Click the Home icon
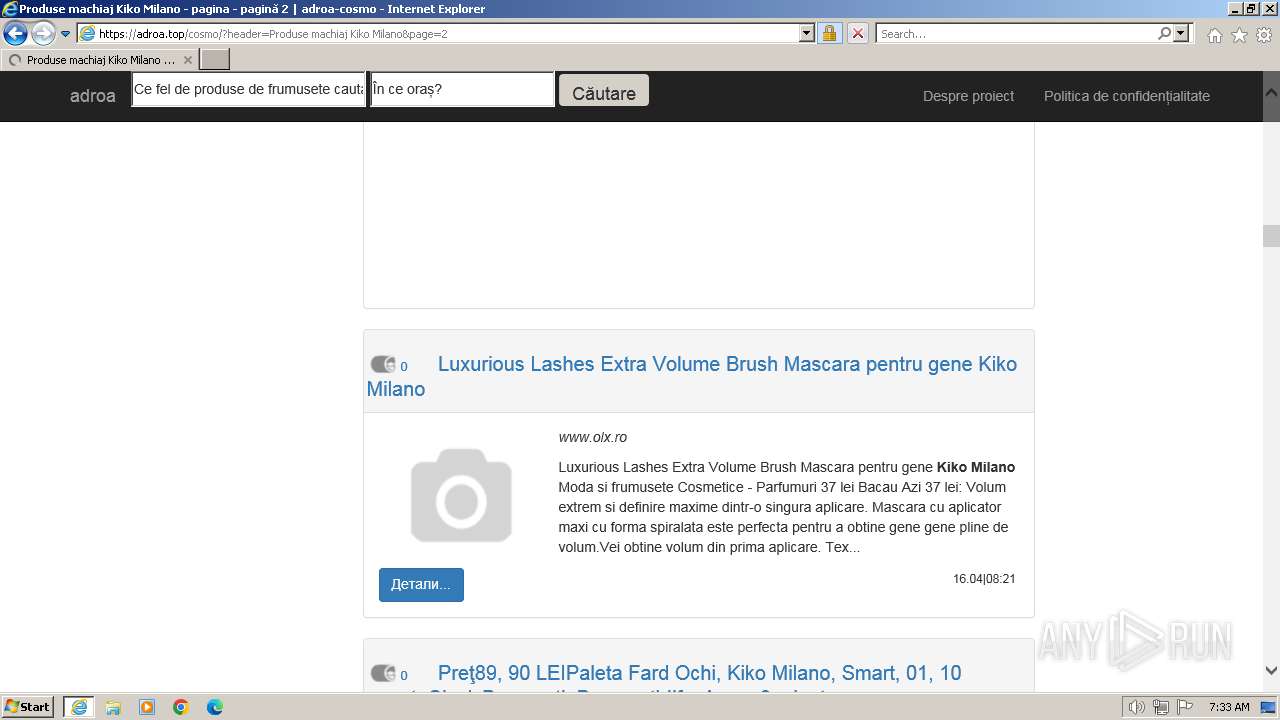 click(1214, 35)
